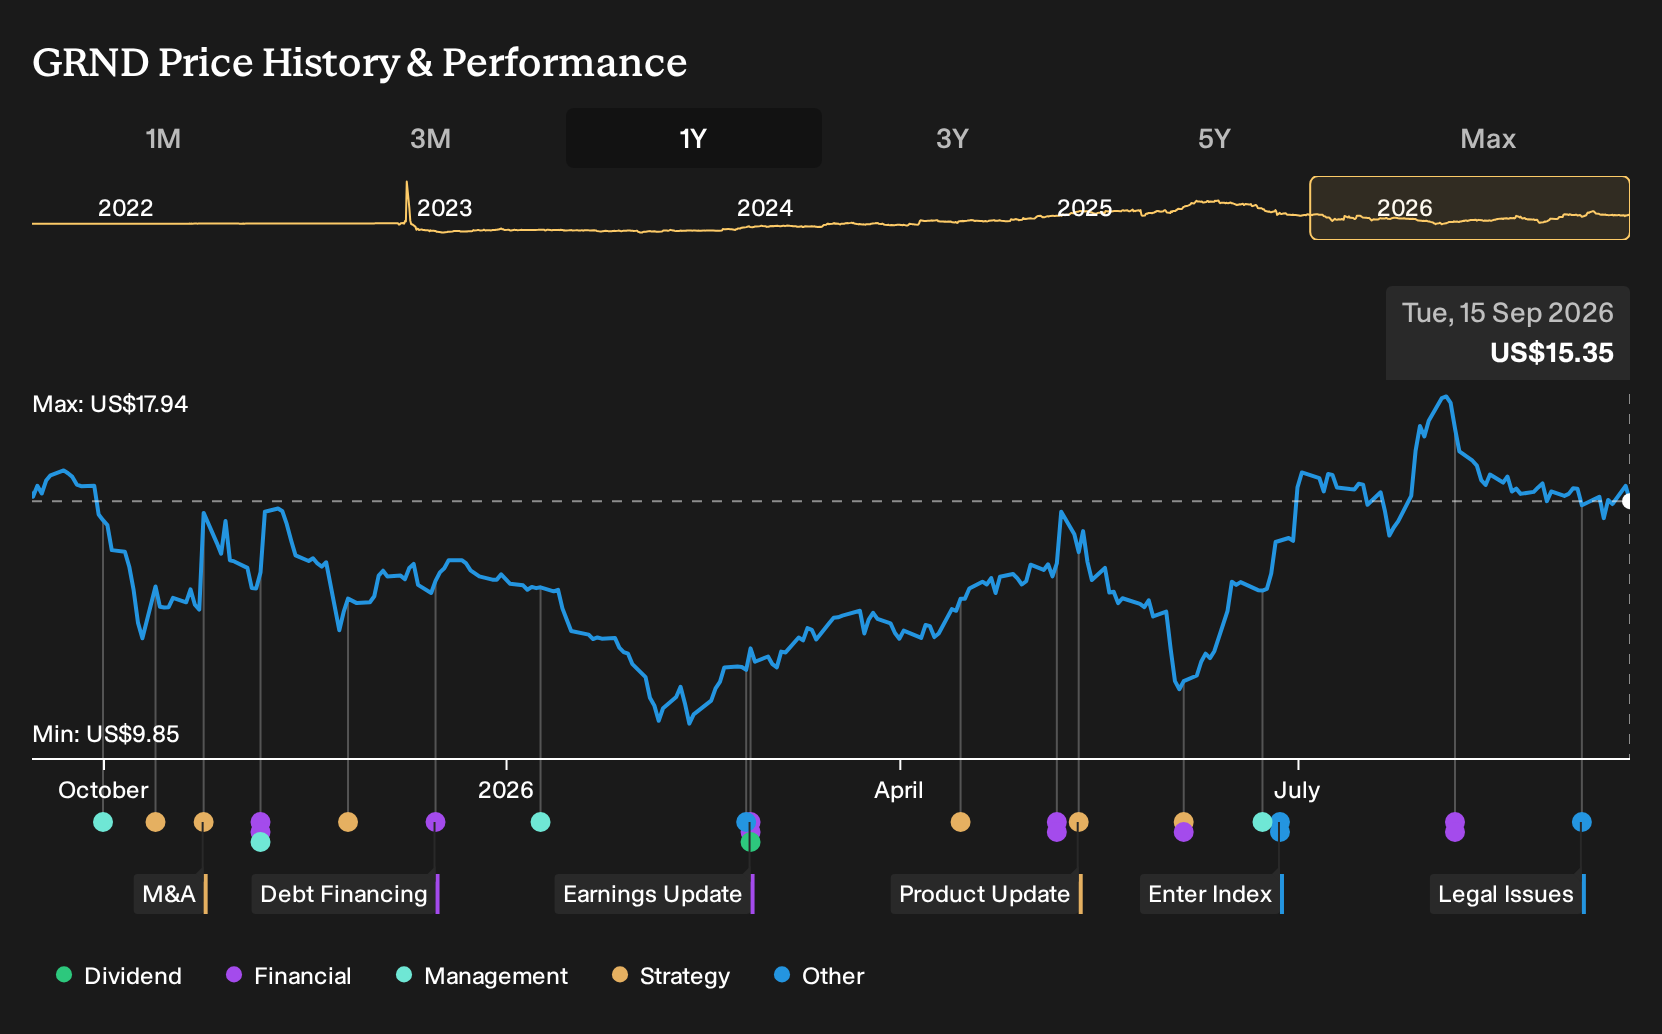Open the Earnings Update event label
Viewport: 1662px width, 1034px height.
click(x=654, y=894)
